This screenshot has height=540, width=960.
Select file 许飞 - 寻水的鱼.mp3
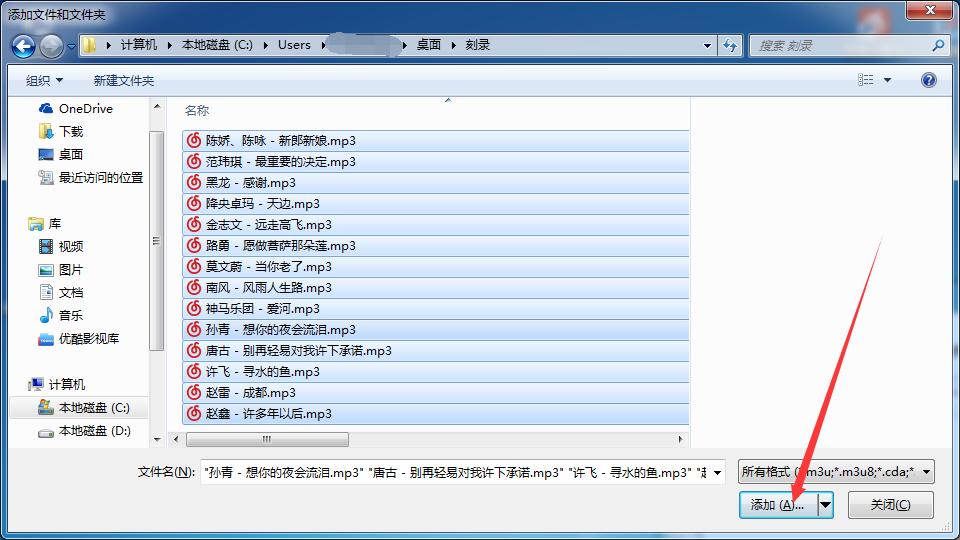(x=435, y=372)
